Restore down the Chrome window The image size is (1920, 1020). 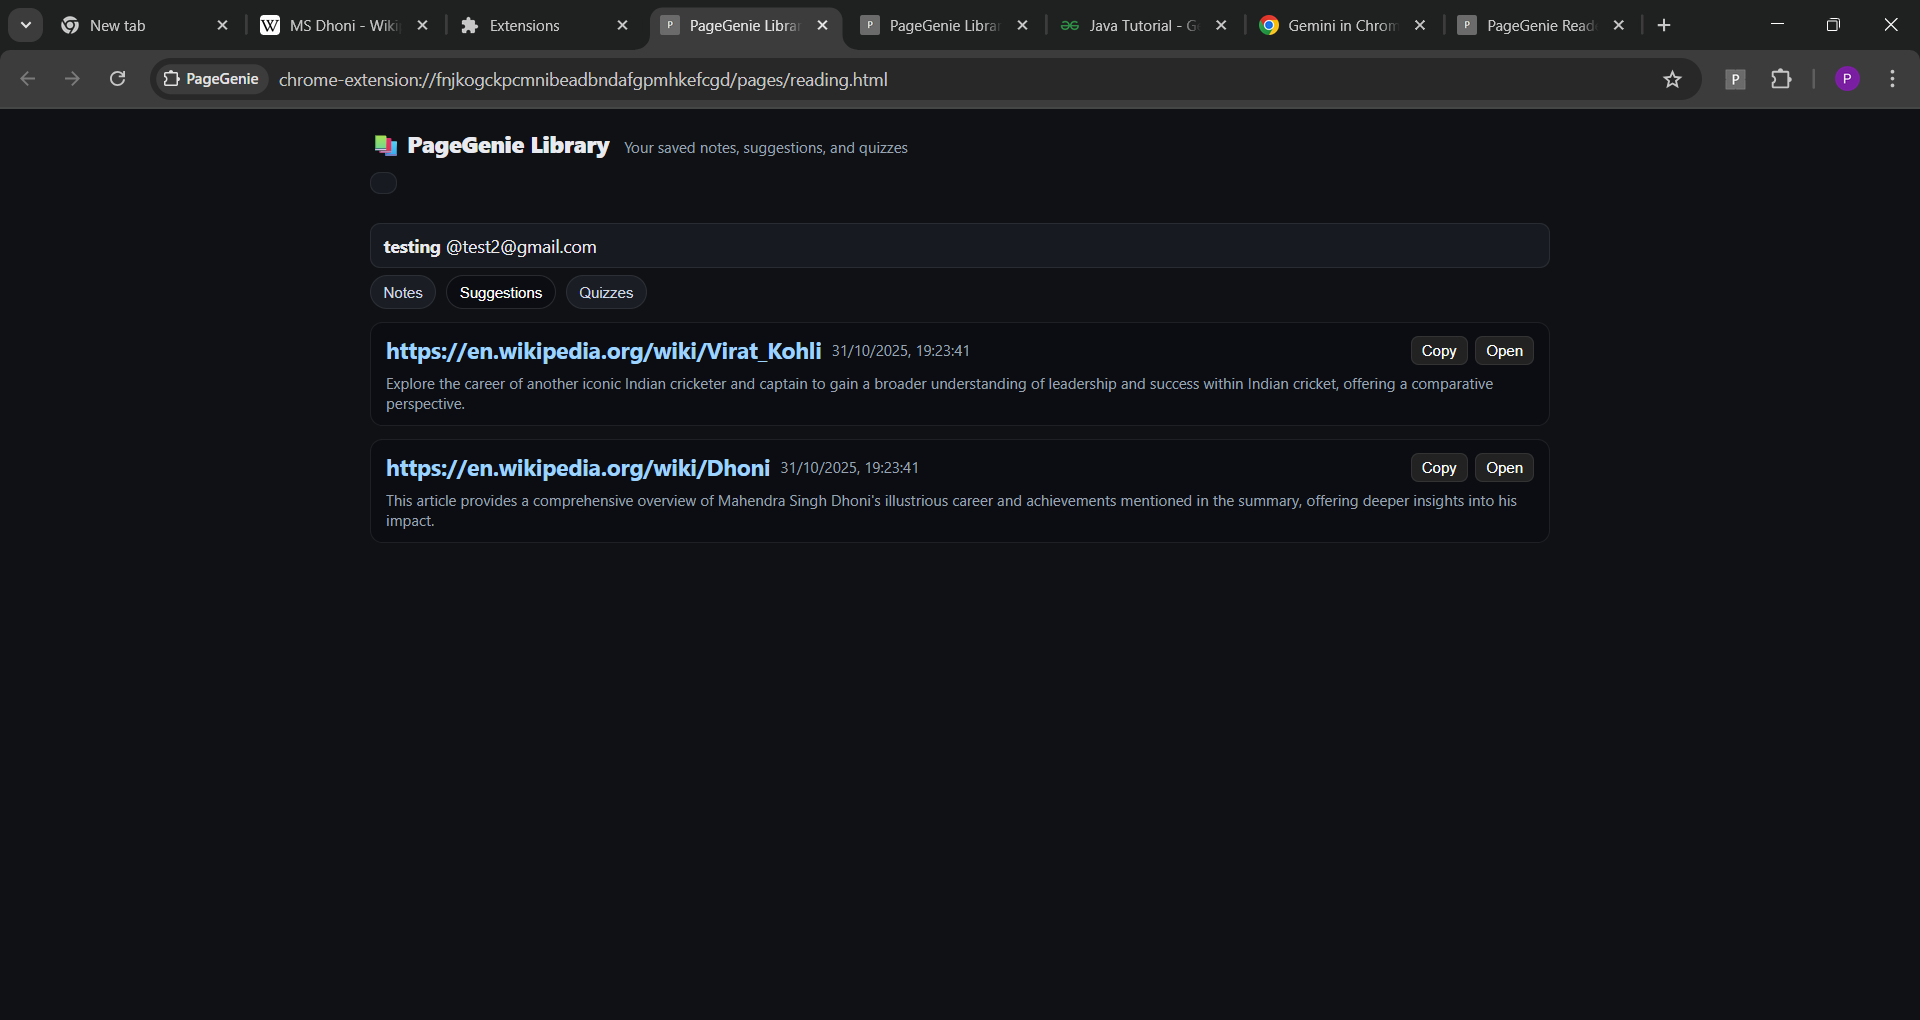(x=1833, y=25)
